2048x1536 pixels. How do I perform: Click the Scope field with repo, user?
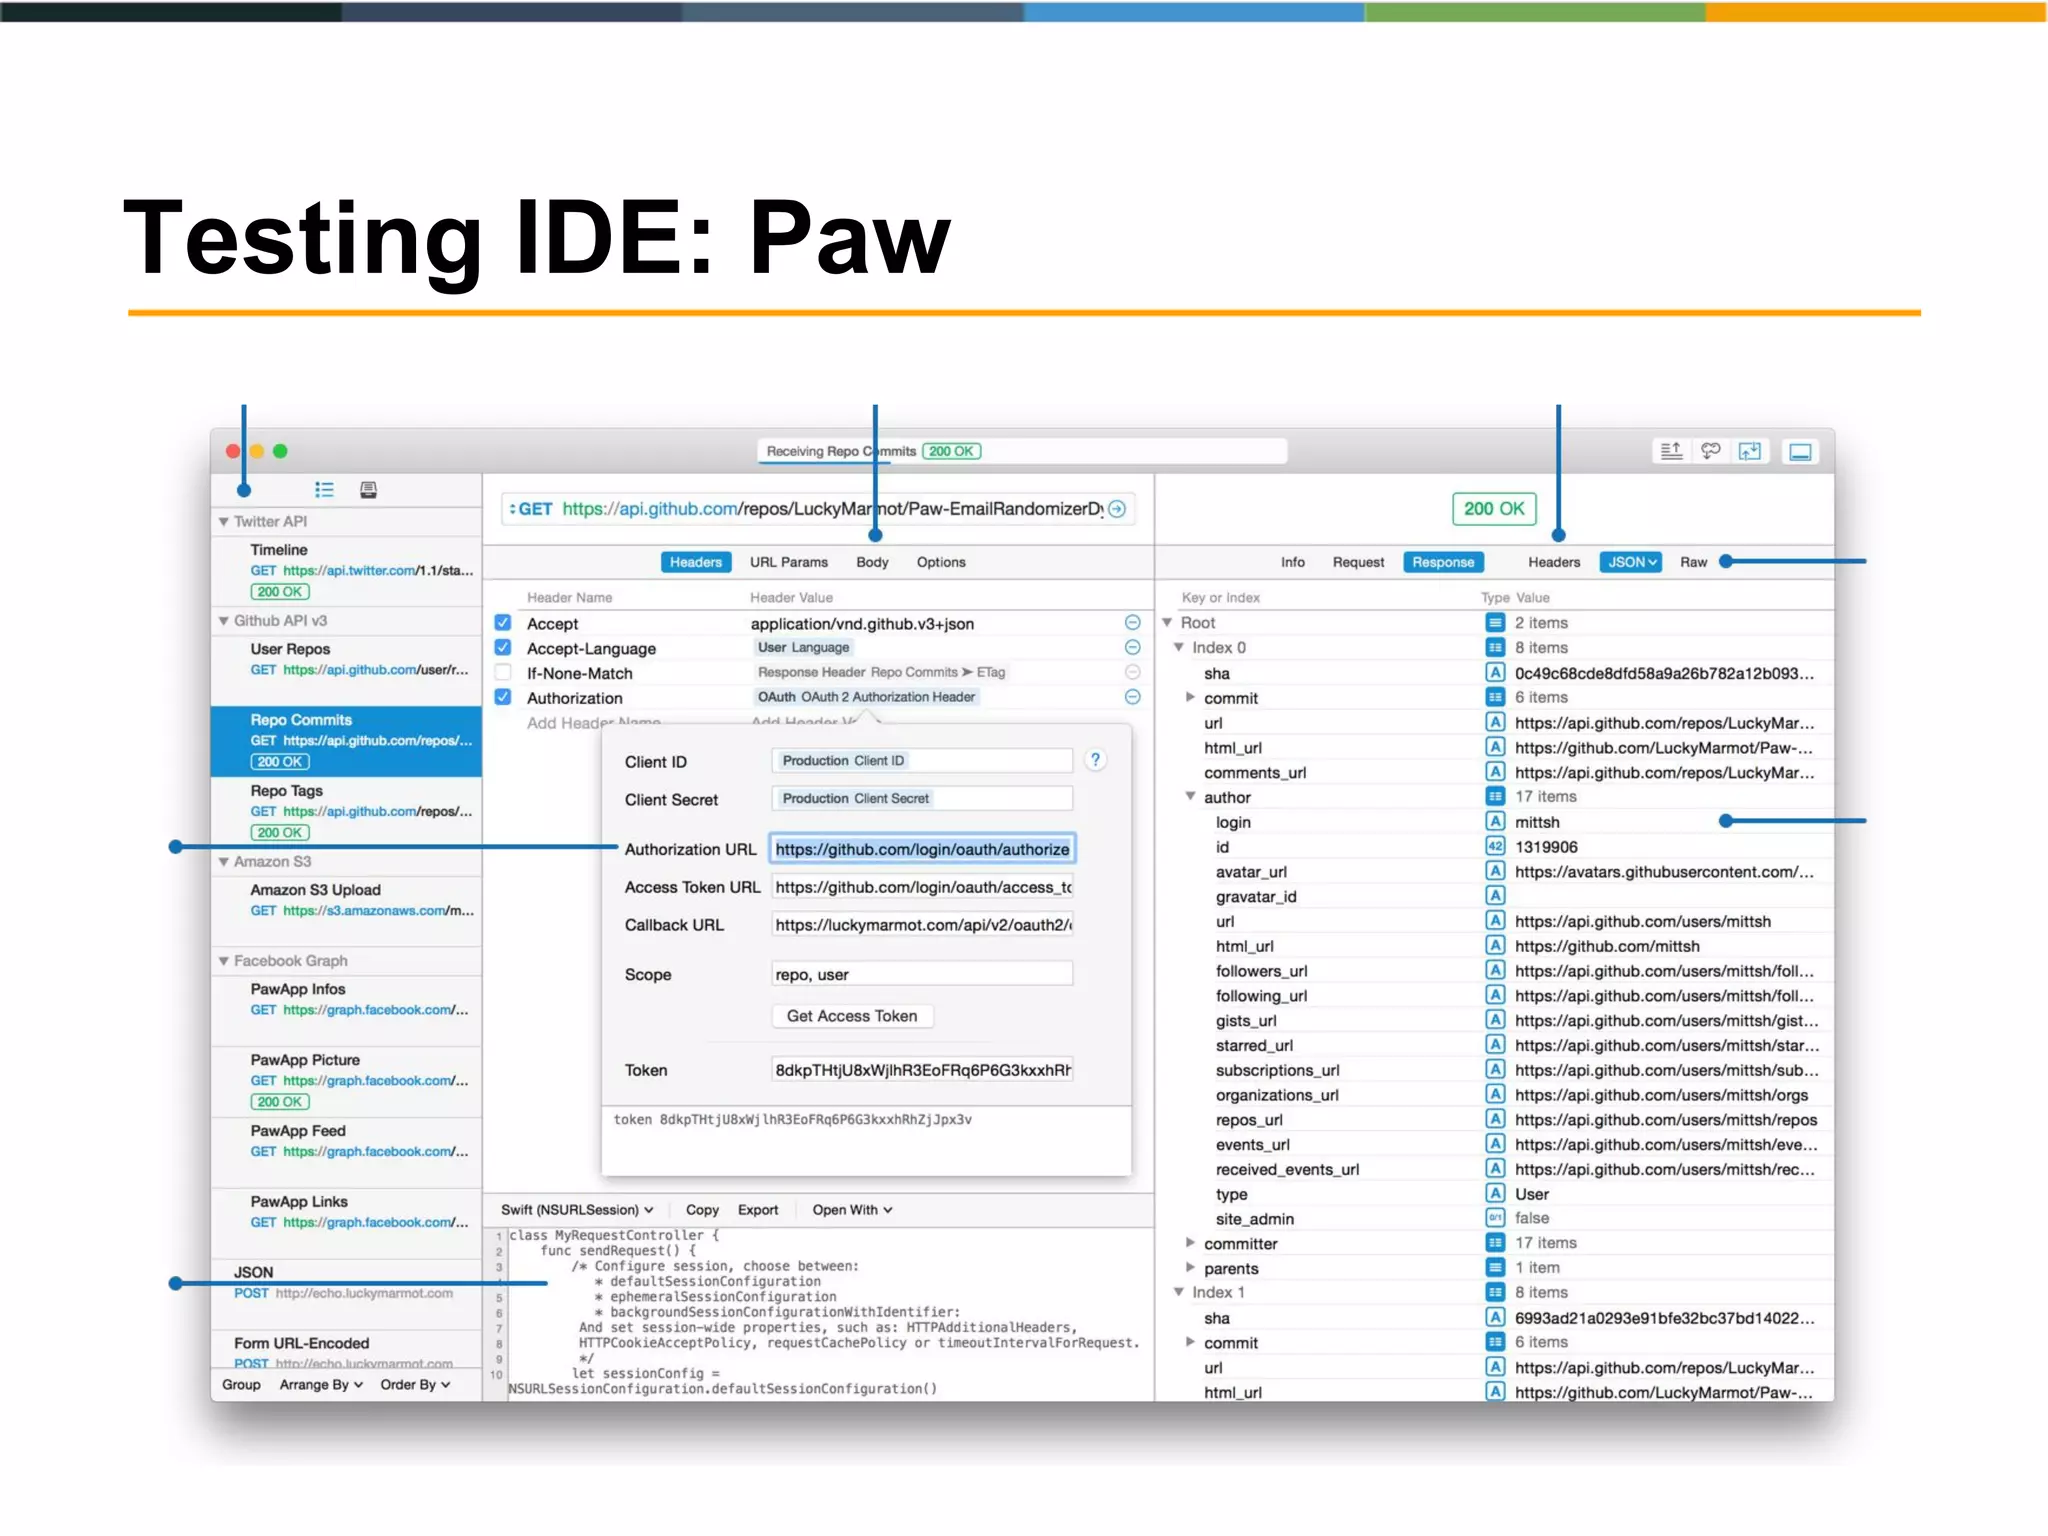click(922, 974)
